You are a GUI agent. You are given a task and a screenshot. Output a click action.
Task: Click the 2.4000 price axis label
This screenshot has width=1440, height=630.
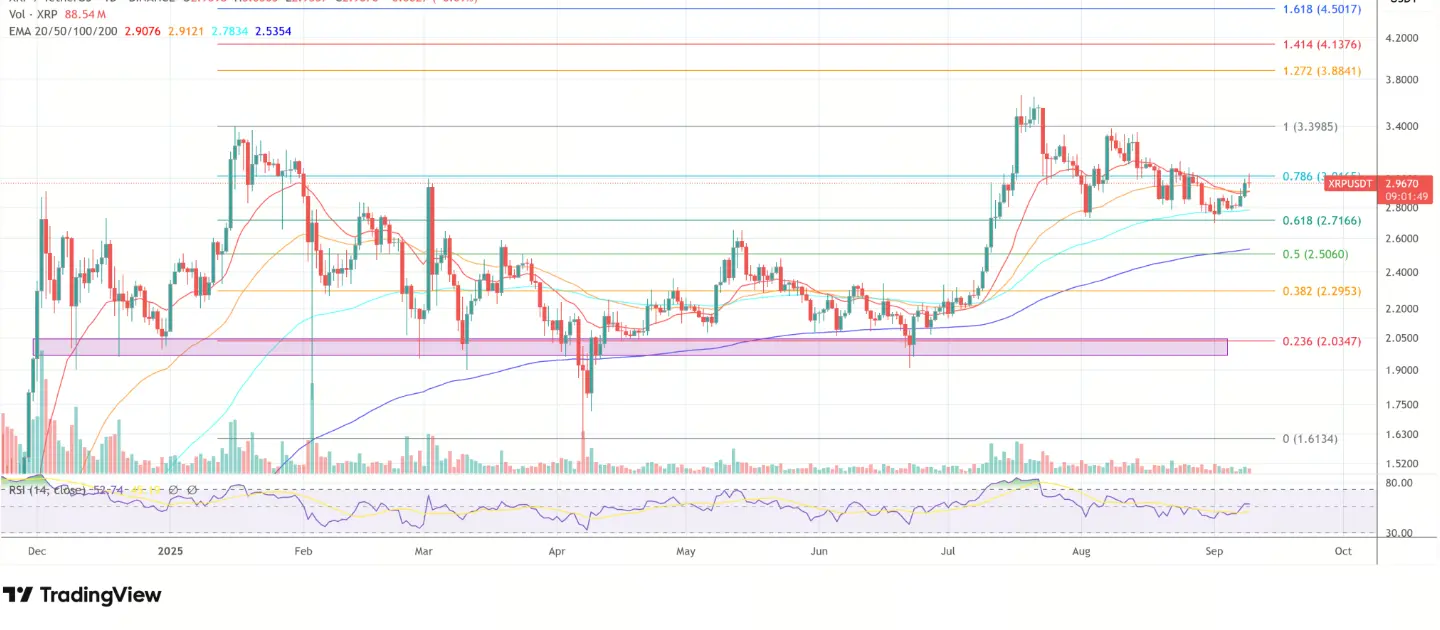click(1401, 272)
